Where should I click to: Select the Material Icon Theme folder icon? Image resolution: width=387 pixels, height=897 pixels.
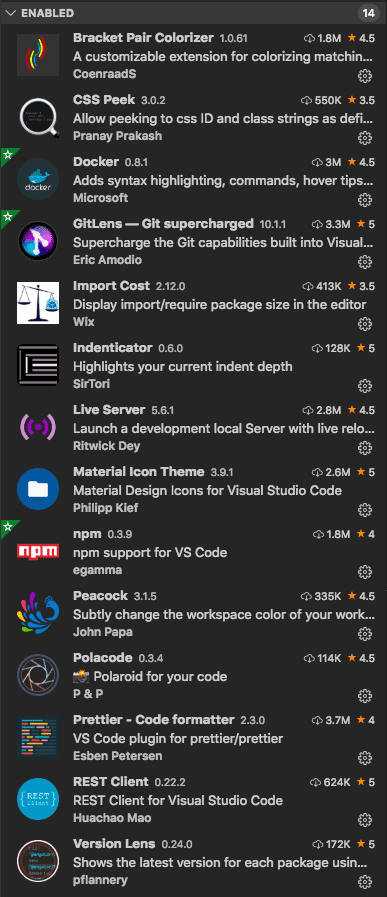pos(38,489)
